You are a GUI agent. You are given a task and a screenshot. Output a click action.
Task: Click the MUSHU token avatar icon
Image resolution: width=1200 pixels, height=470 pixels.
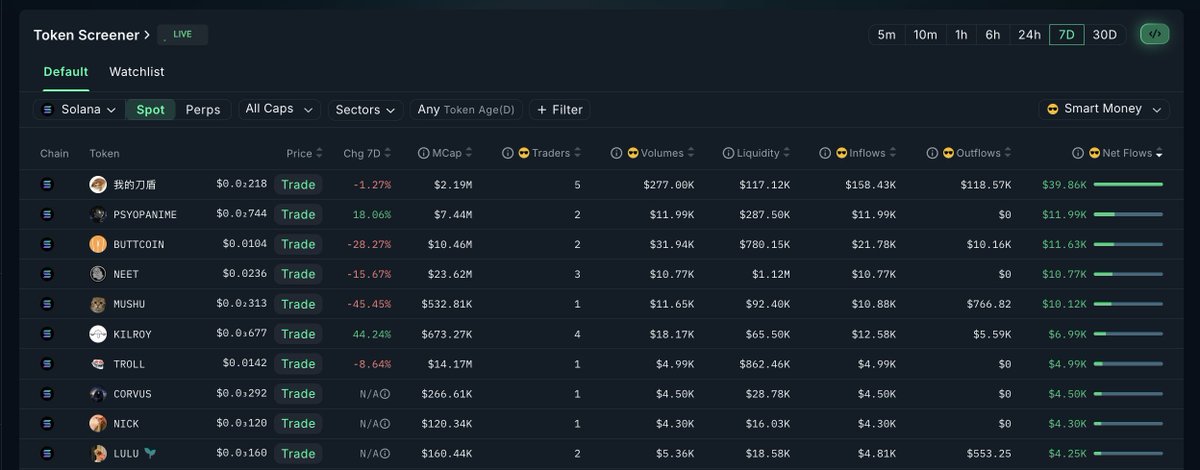(x=98, y=304)
